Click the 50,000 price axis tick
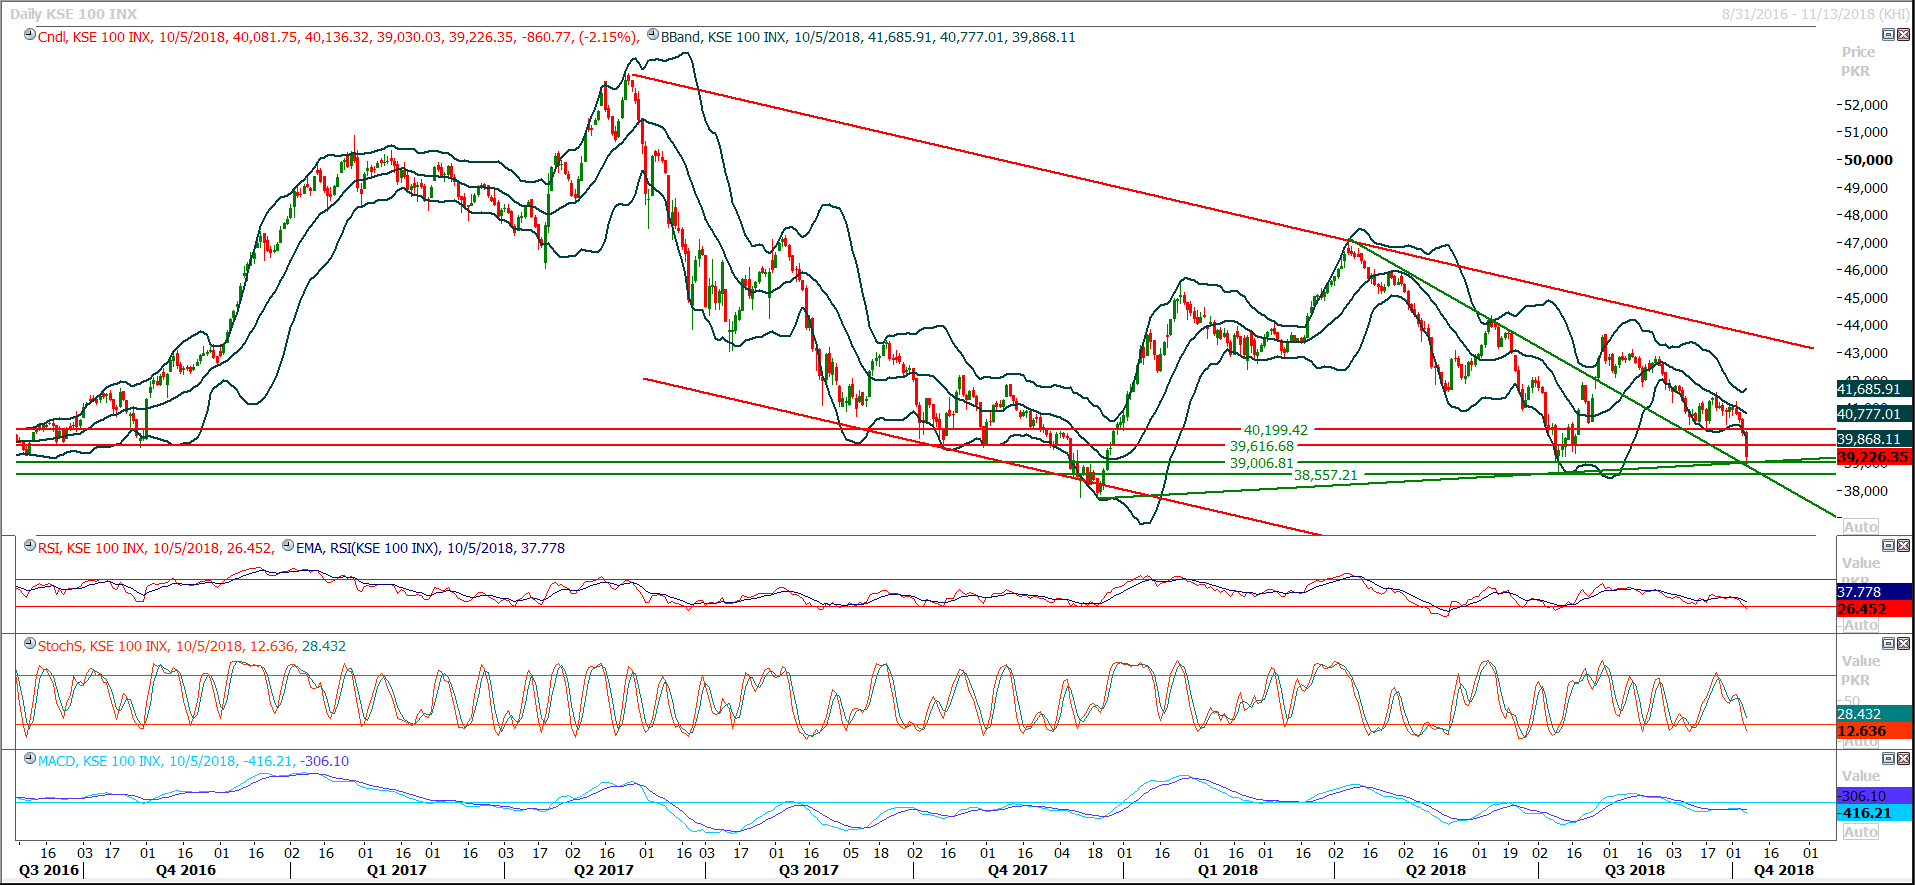Screen dimensions: 1915x885 pos(1868,160)
